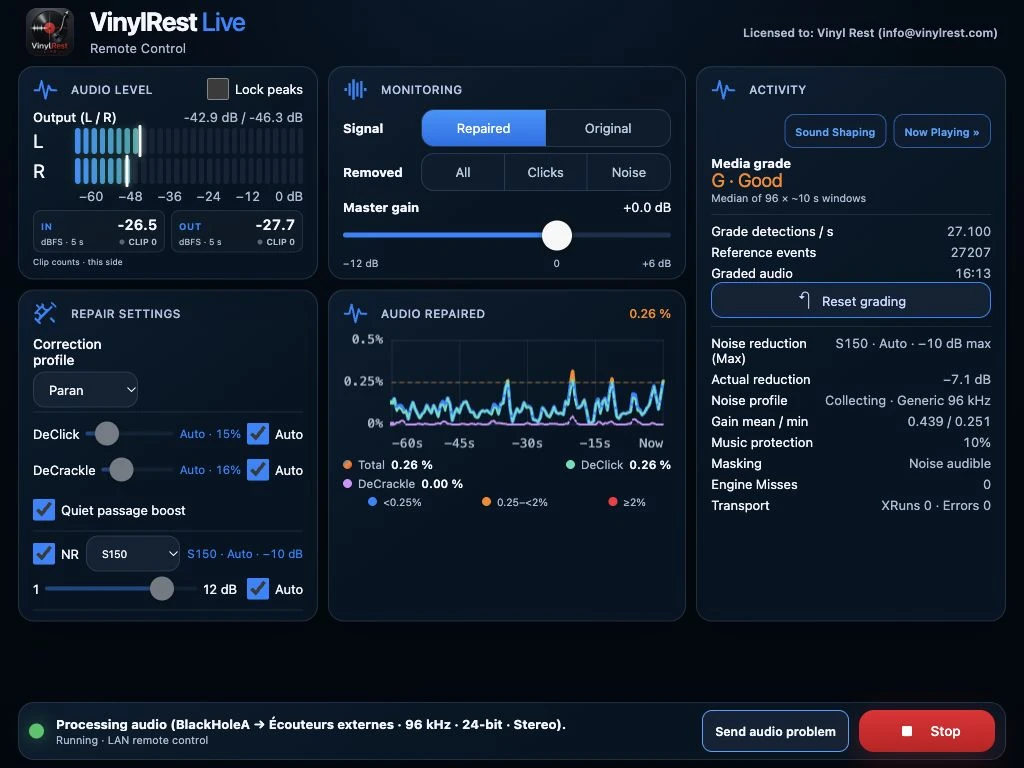
Task: Click the Reference events 27207 value
Action: (x=970, y=252)
